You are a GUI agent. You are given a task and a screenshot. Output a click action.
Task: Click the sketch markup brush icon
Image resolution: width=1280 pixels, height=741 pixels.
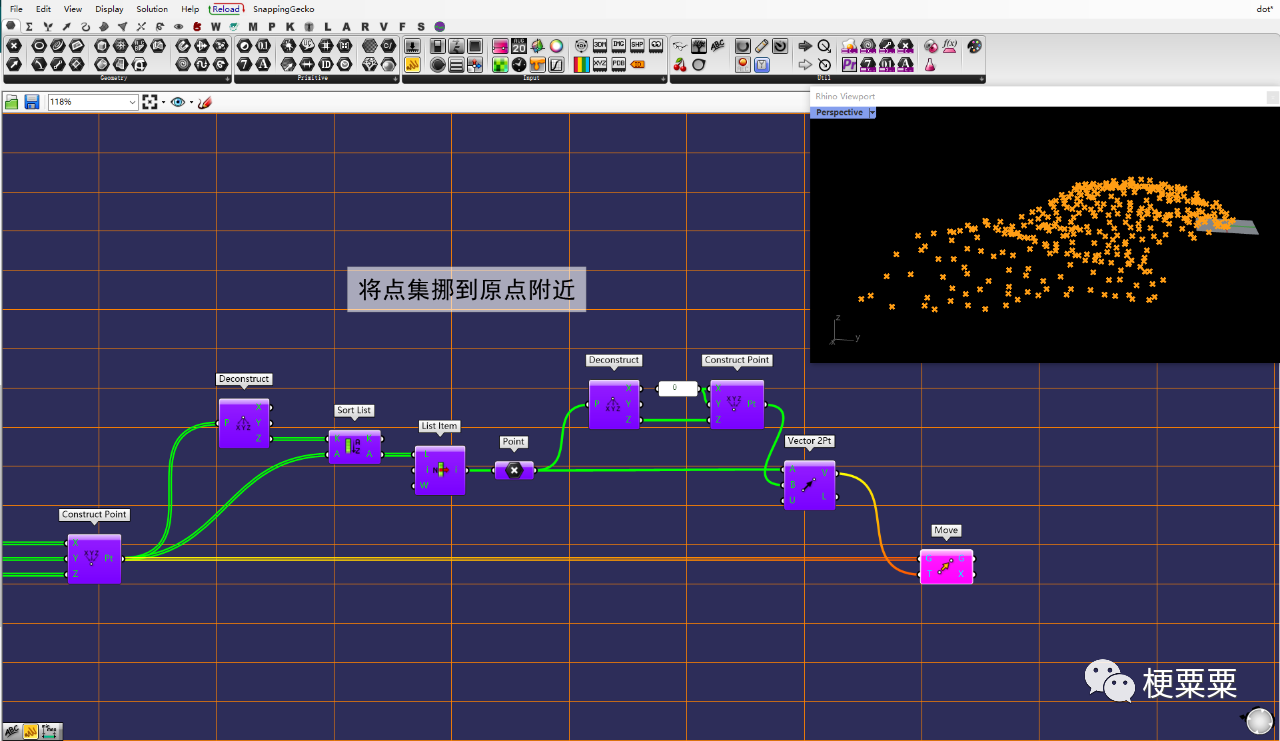(x=205, y=102)
